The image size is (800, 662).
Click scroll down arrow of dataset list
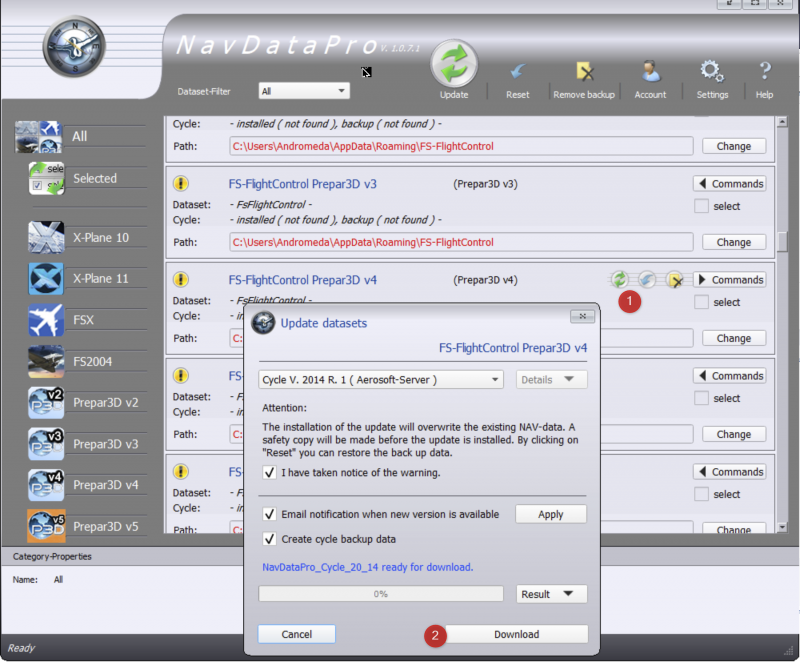[x=782, y=527]
